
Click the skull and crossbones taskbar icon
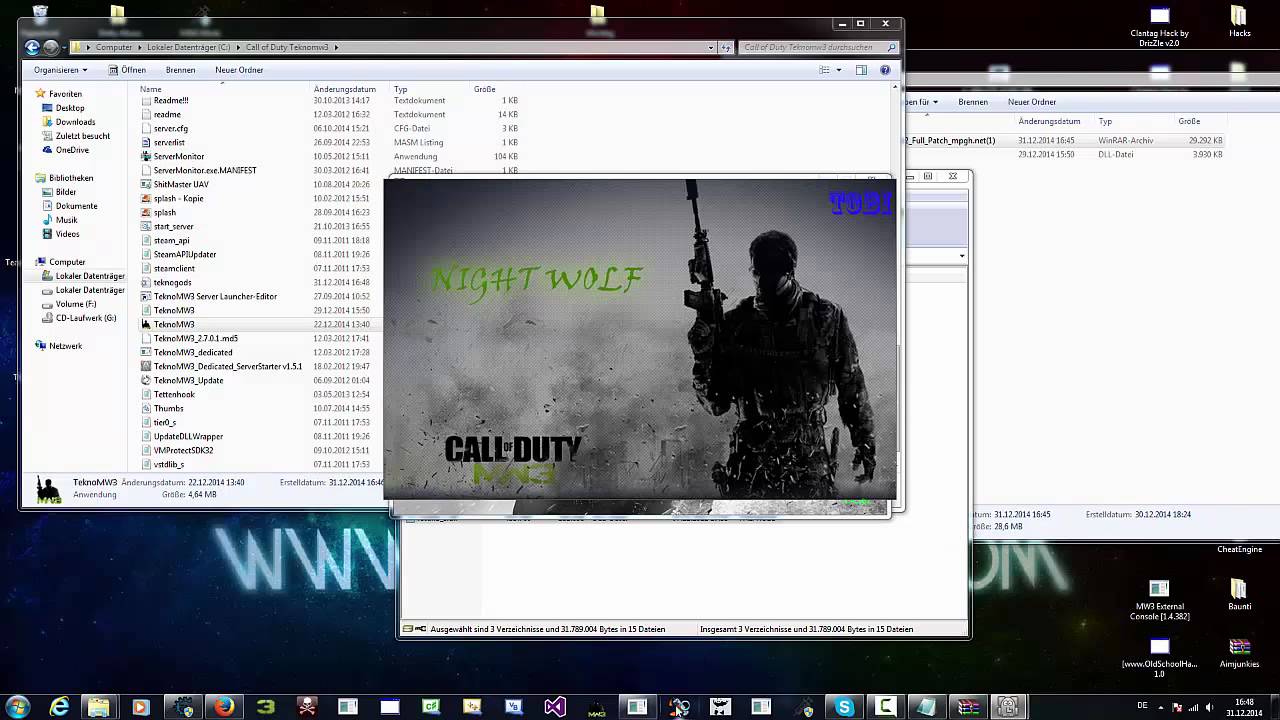click(x=307, y=707)
